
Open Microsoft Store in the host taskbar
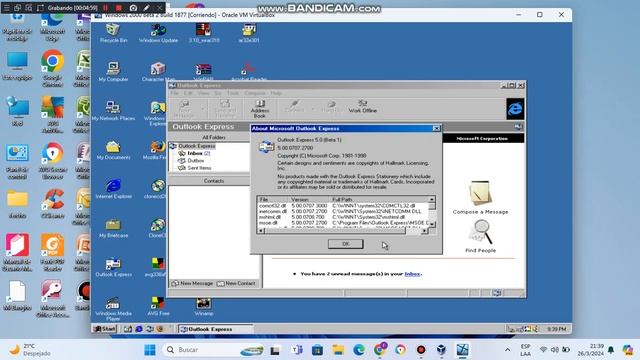(317, 350)
